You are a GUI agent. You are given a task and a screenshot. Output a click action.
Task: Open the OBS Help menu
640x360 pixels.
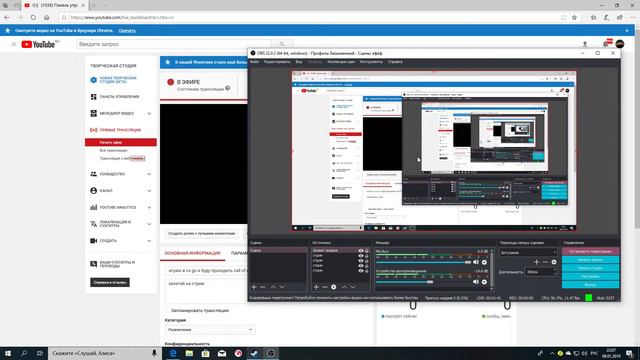click(x=395, y=62)
